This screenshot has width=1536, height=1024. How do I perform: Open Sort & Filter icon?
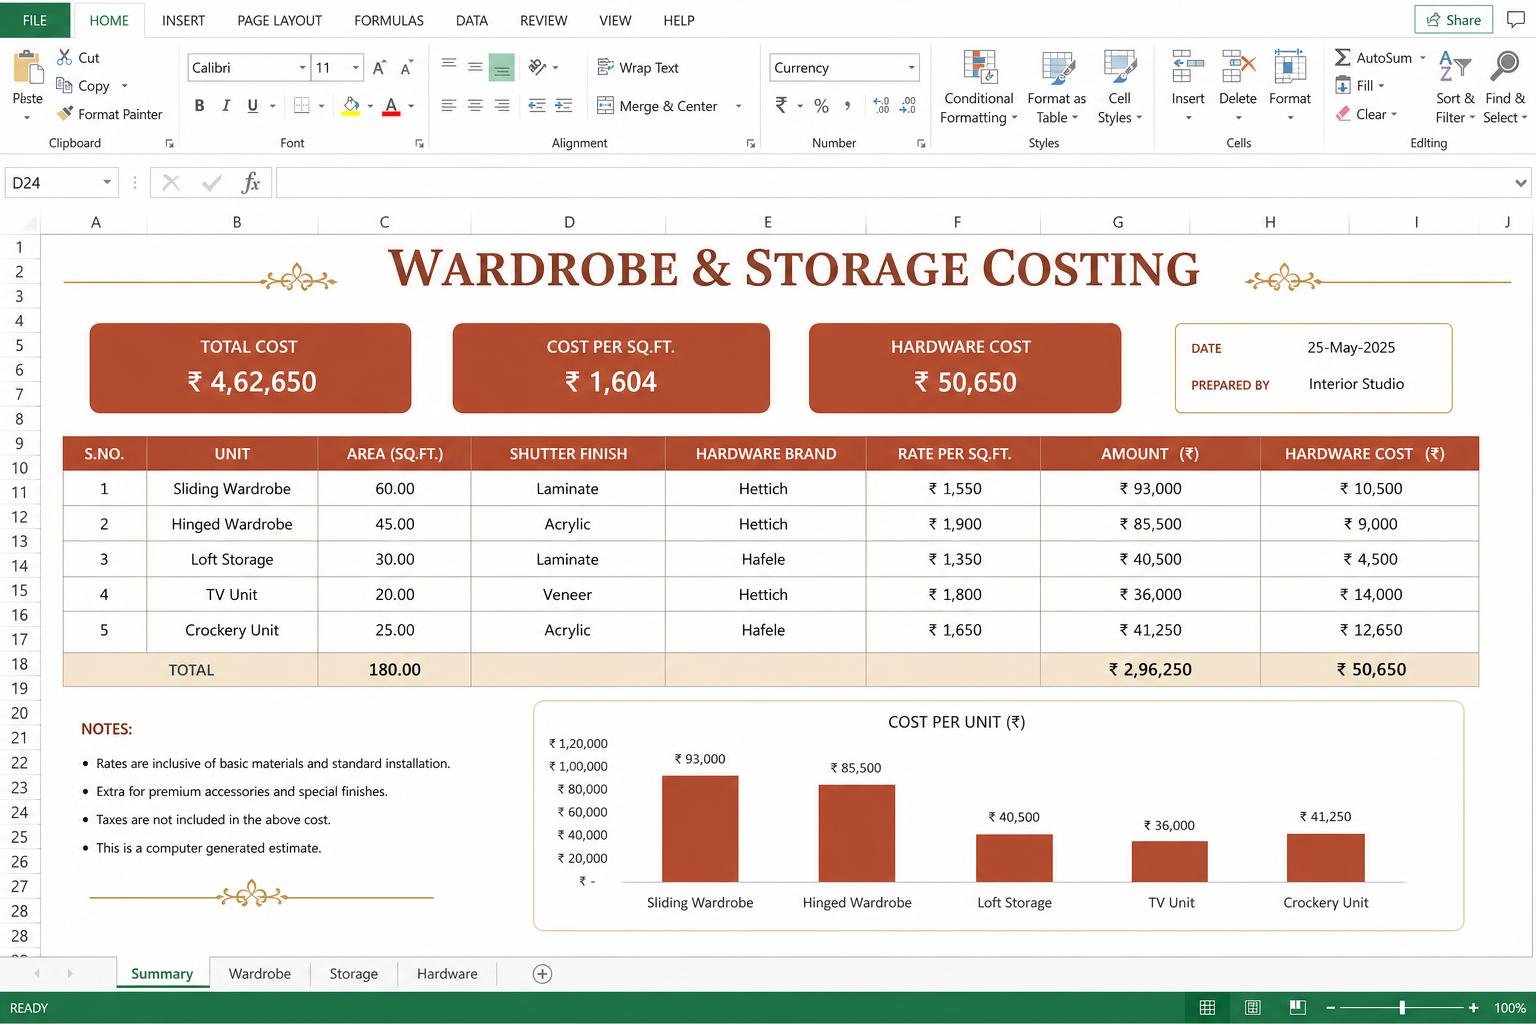1454,66
